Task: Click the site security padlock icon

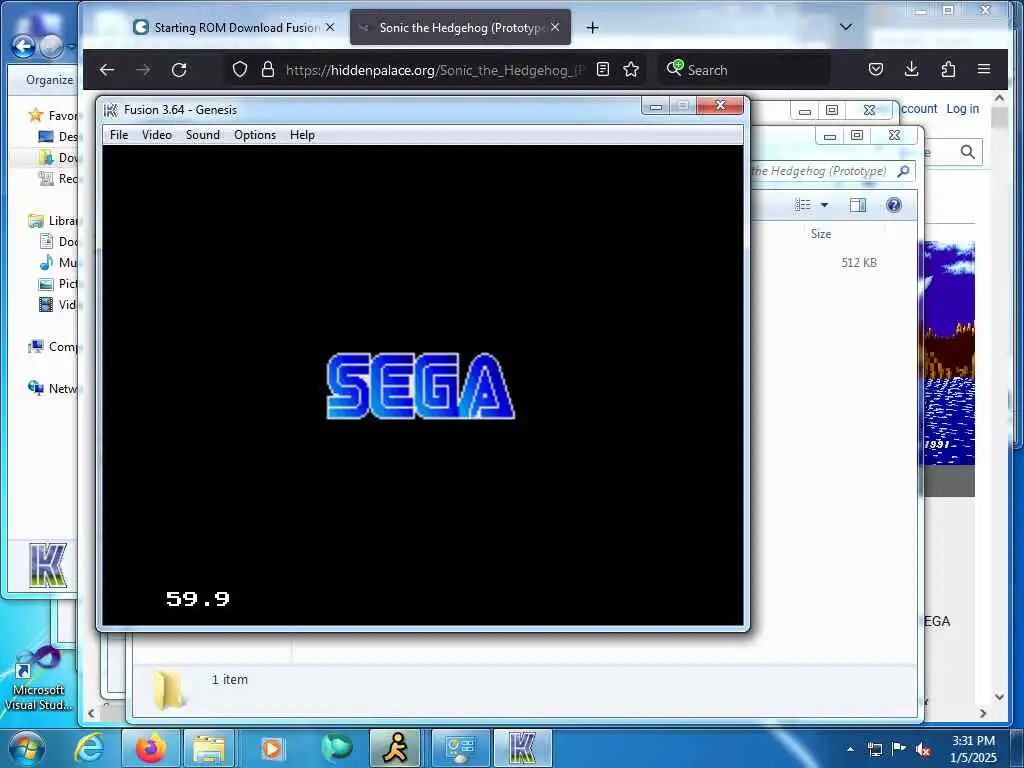Action: point(268,69)
